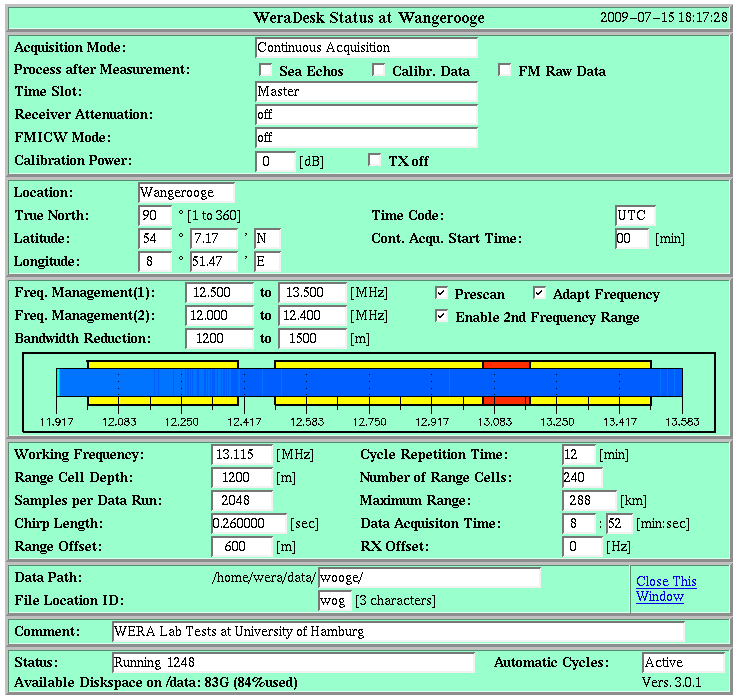Disable the Adapt Frequency checkbox
738x700 pixels.
[539, 293]
